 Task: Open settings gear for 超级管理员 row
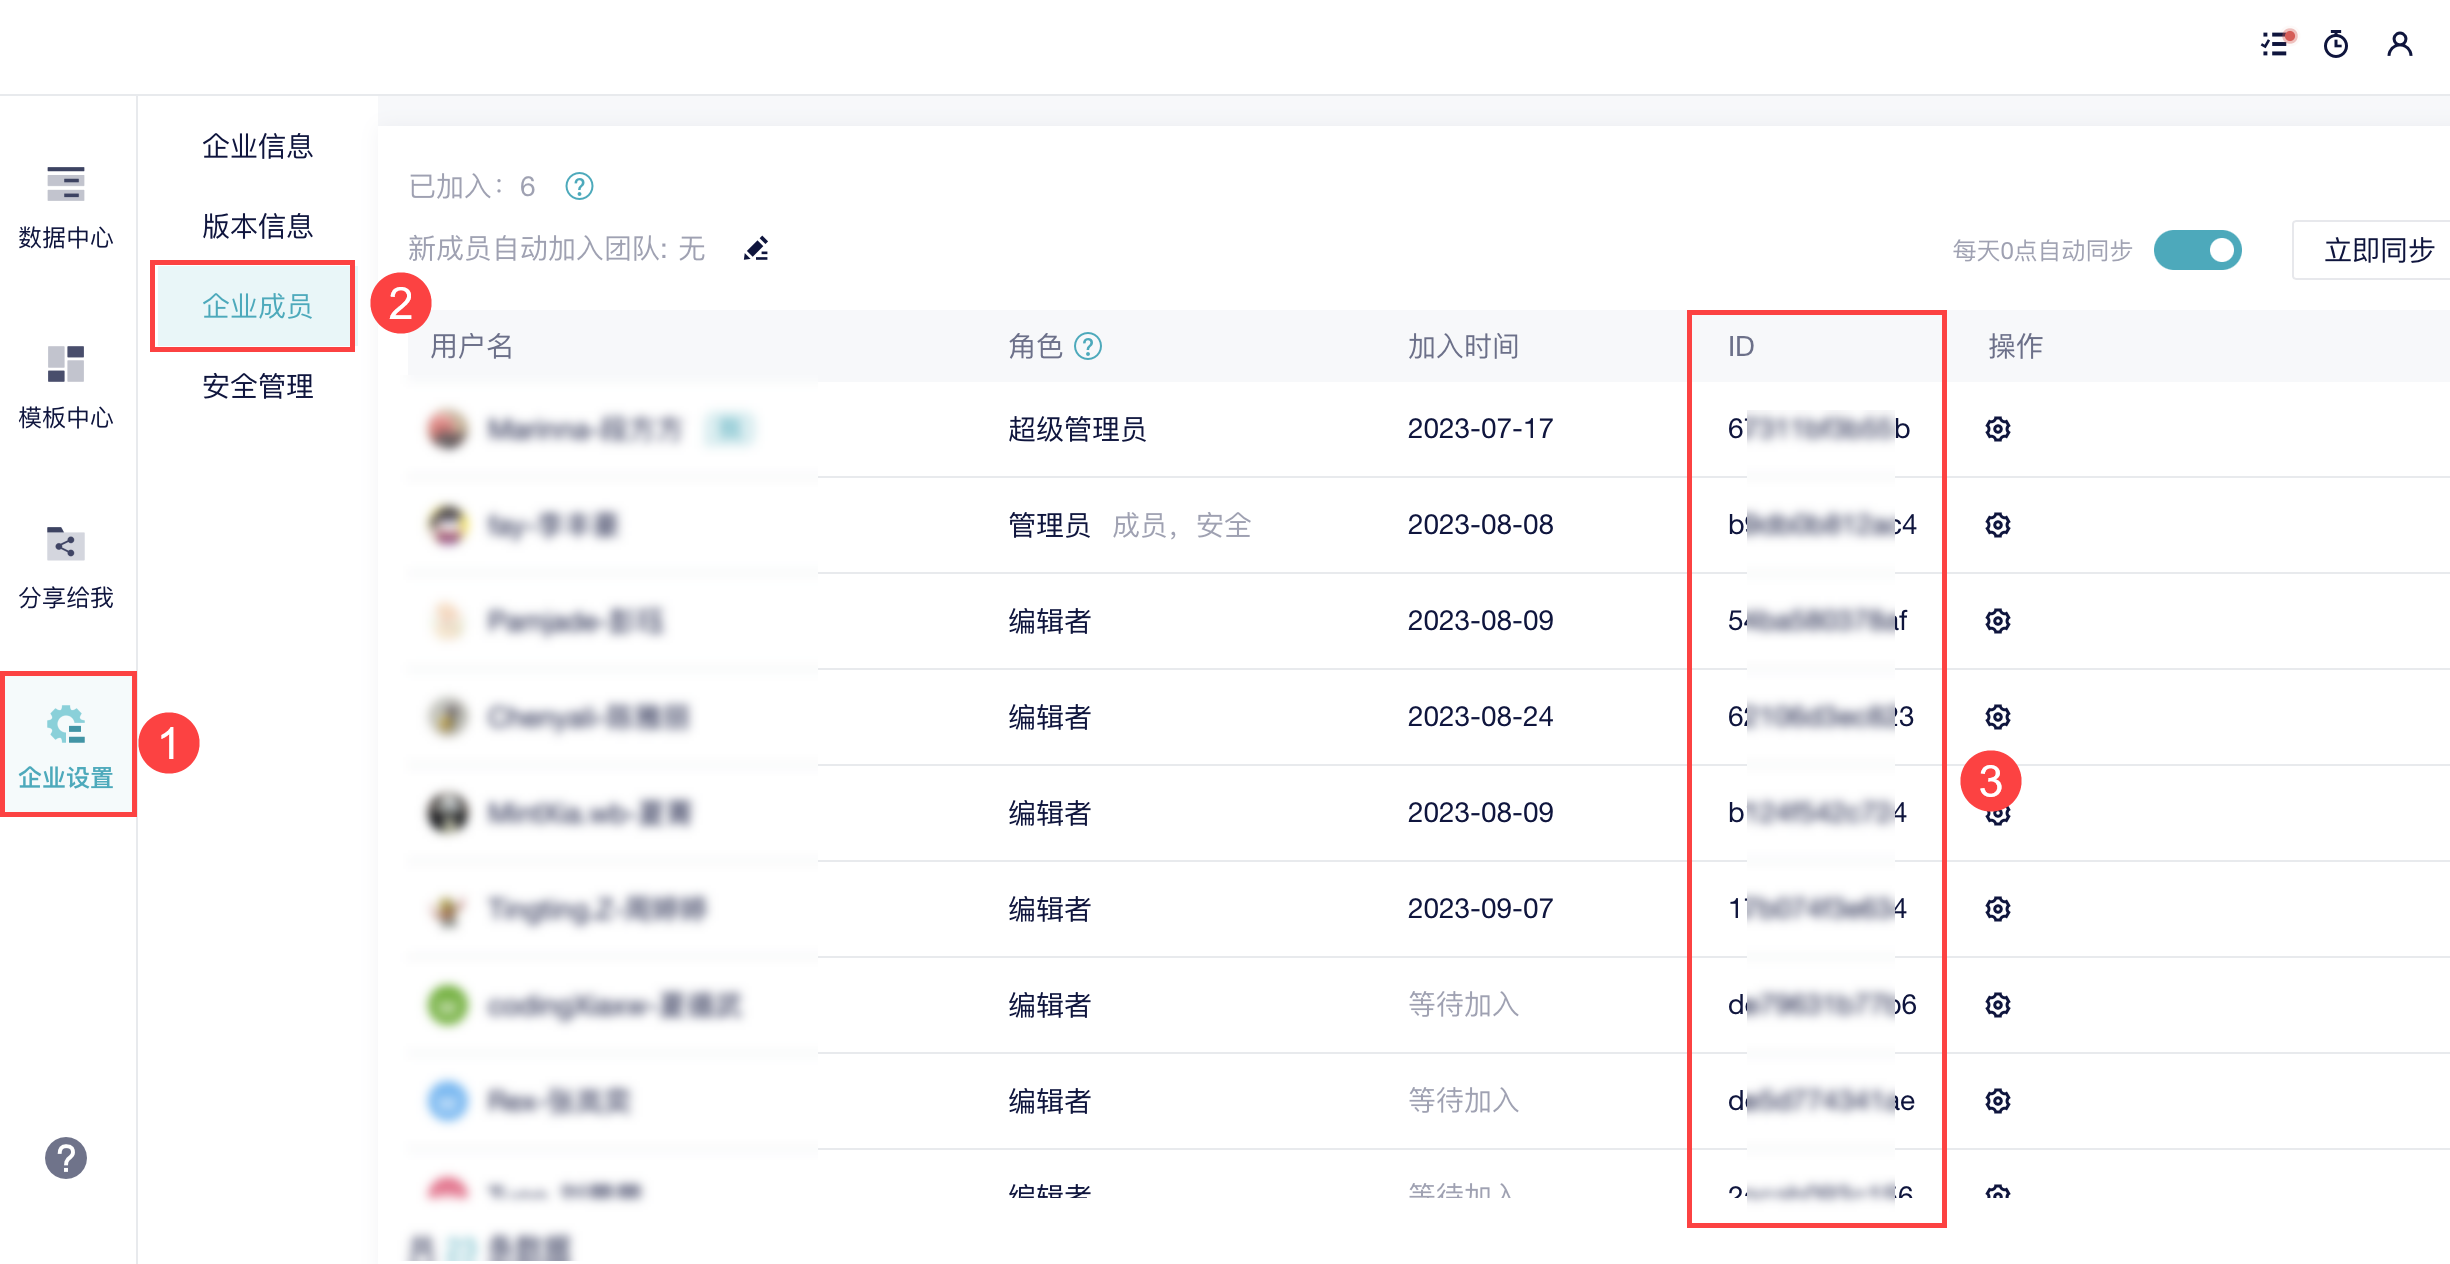[x=1997, y=429]
